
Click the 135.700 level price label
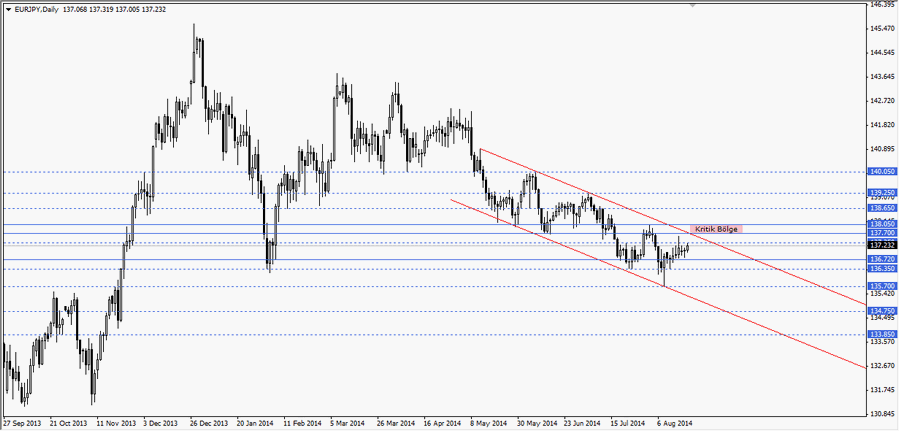click(x=881, y=286)
